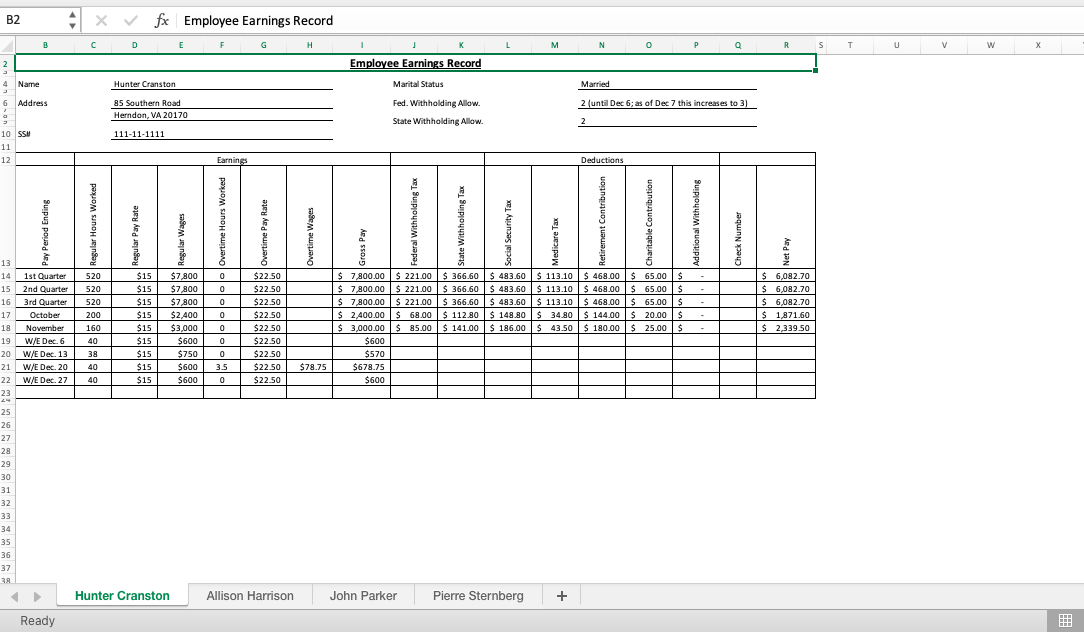Select column B header
The width and height of the screenshot is (1084, 632).
point(45,45)
